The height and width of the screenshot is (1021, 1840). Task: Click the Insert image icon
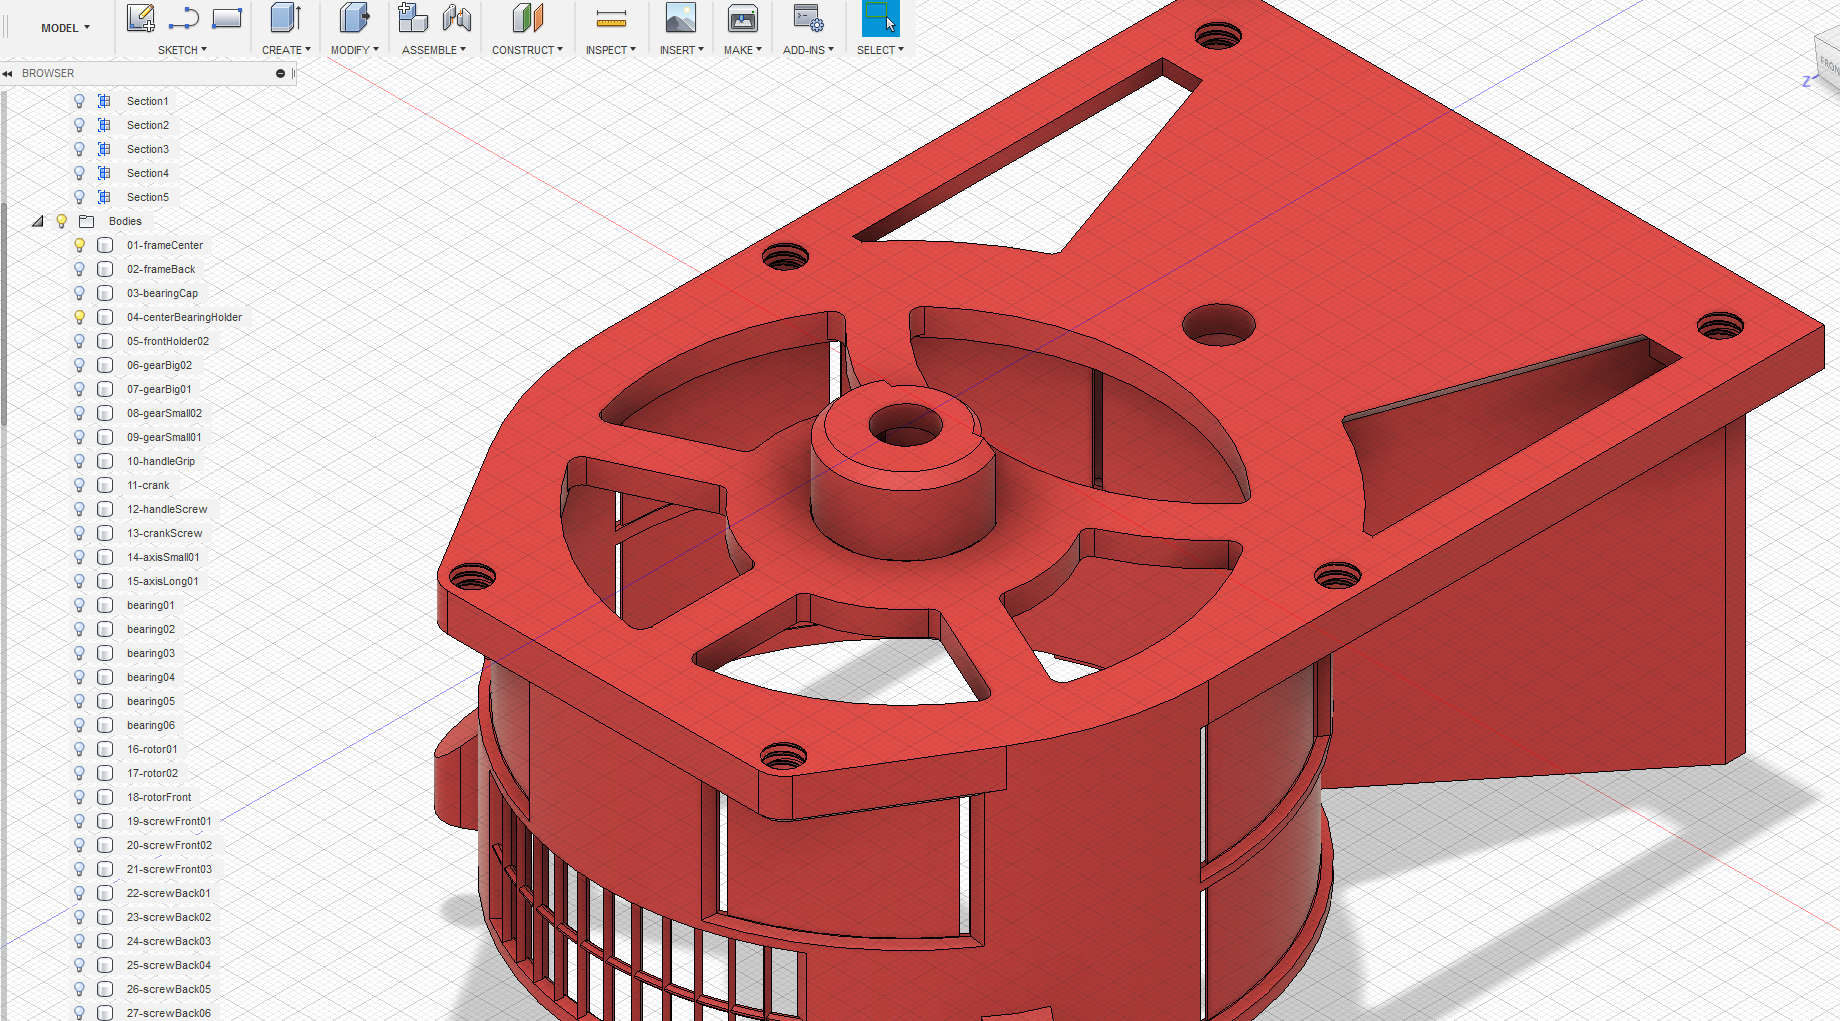(680, 17)
